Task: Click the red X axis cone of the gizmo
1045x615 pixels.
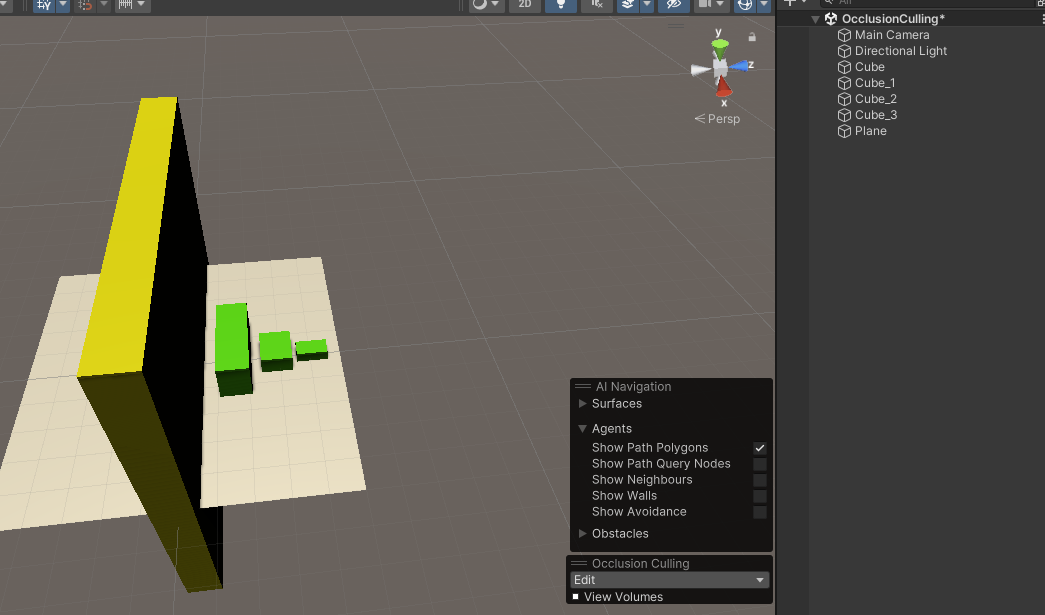Action: 724,86
